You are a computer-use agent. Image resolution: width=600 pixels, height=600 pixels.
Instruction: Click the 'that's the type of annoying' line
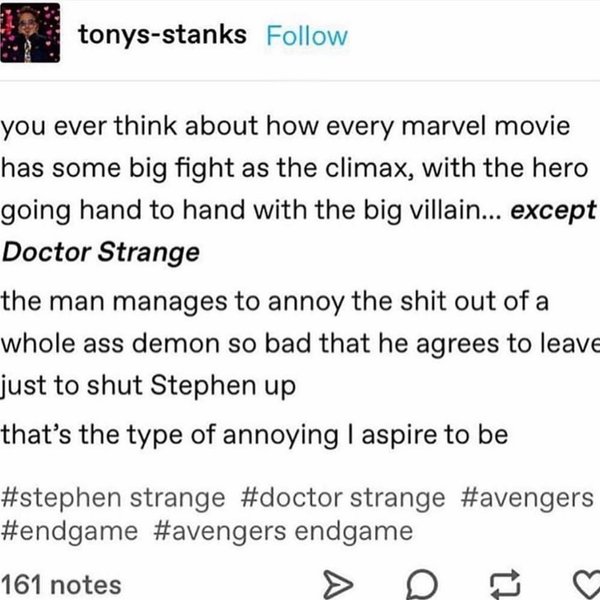pyautogui.click(x=254, y=435)
